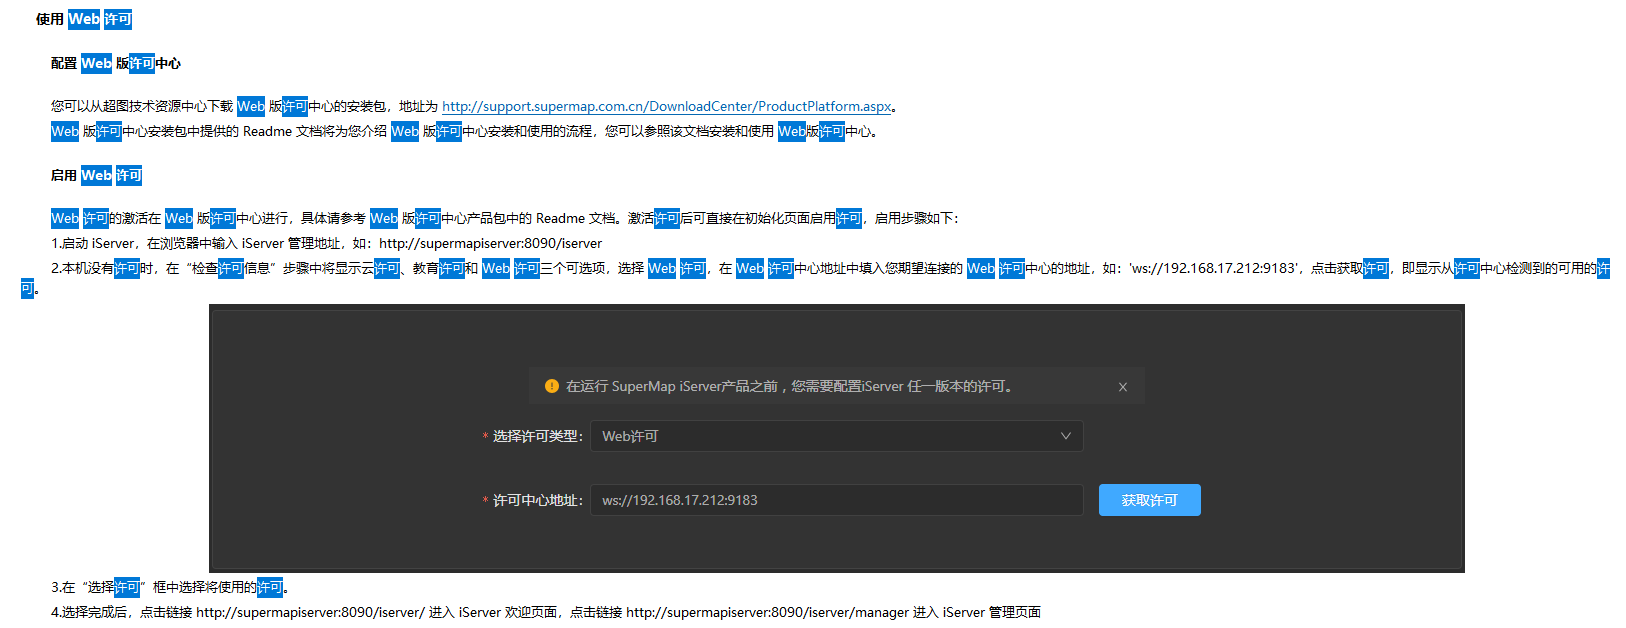Click the heading 使用 Web 许可
This screenshot has width=1626, height=628.
84,19
